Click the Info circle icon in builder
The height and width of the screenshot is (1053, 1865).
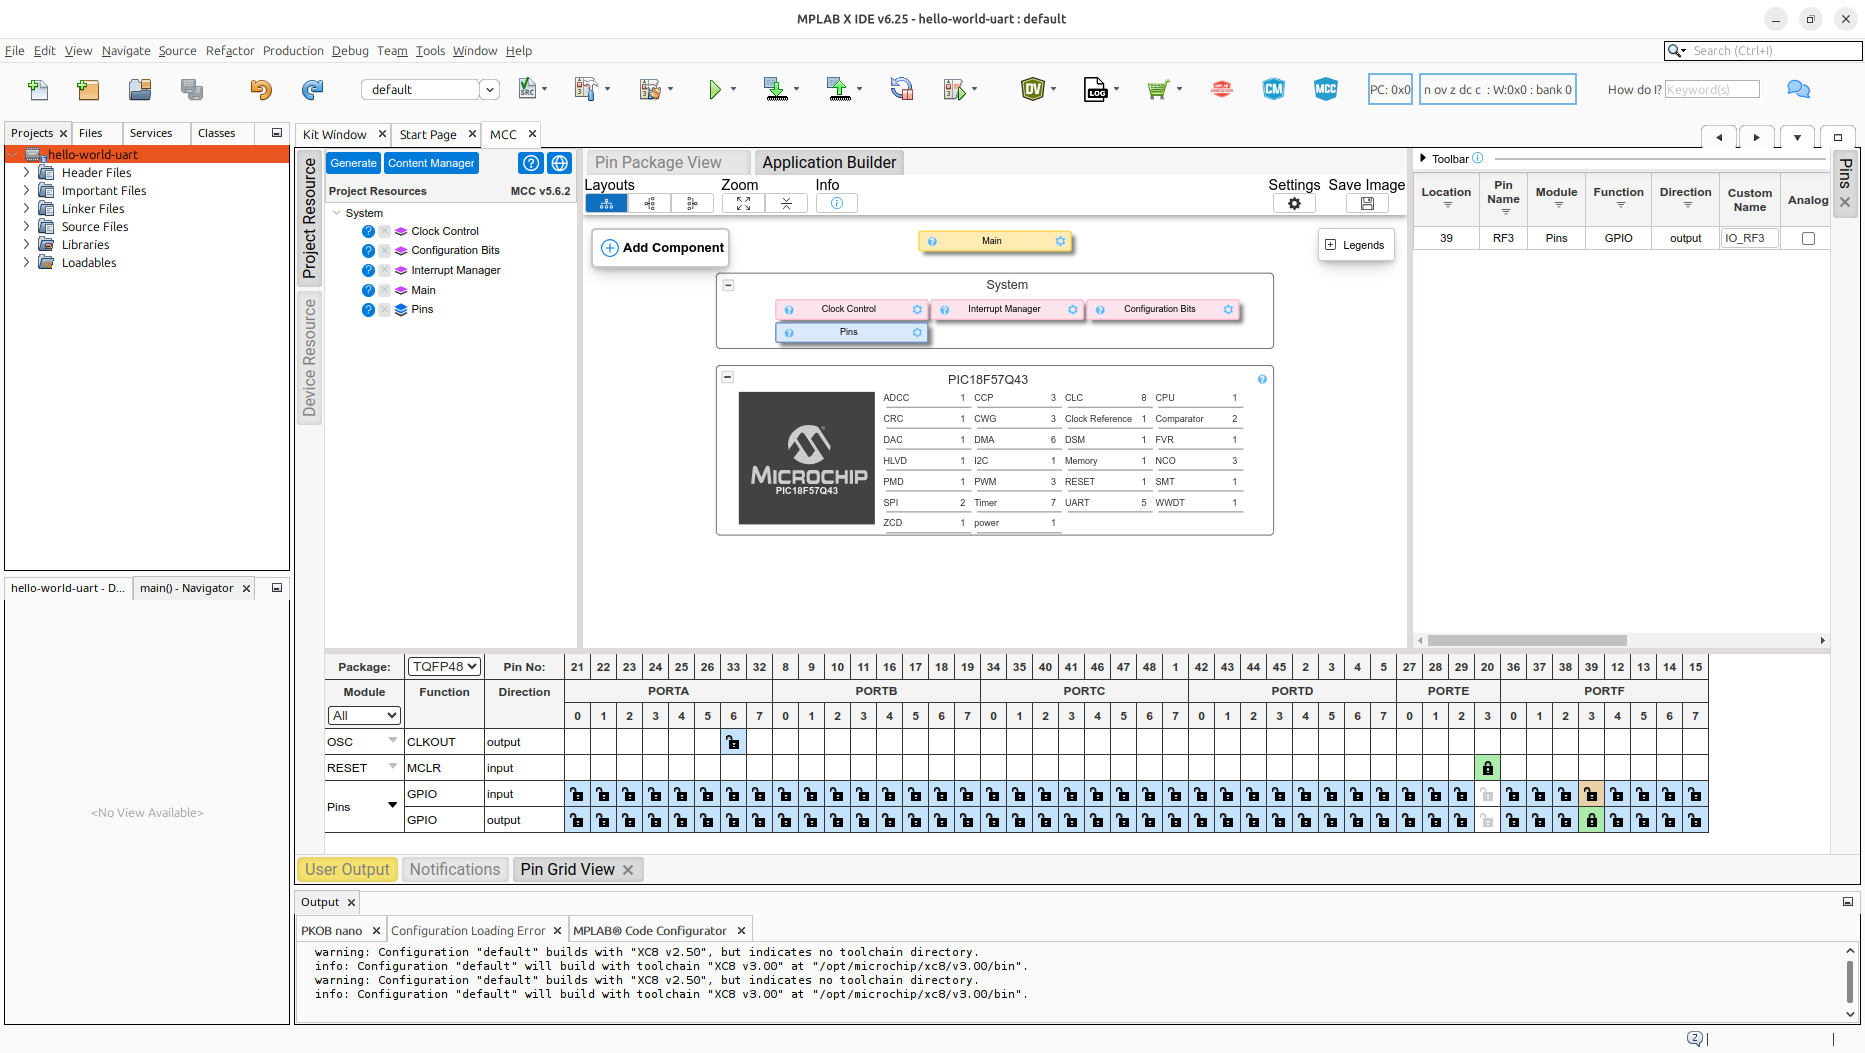coord(837,203)
